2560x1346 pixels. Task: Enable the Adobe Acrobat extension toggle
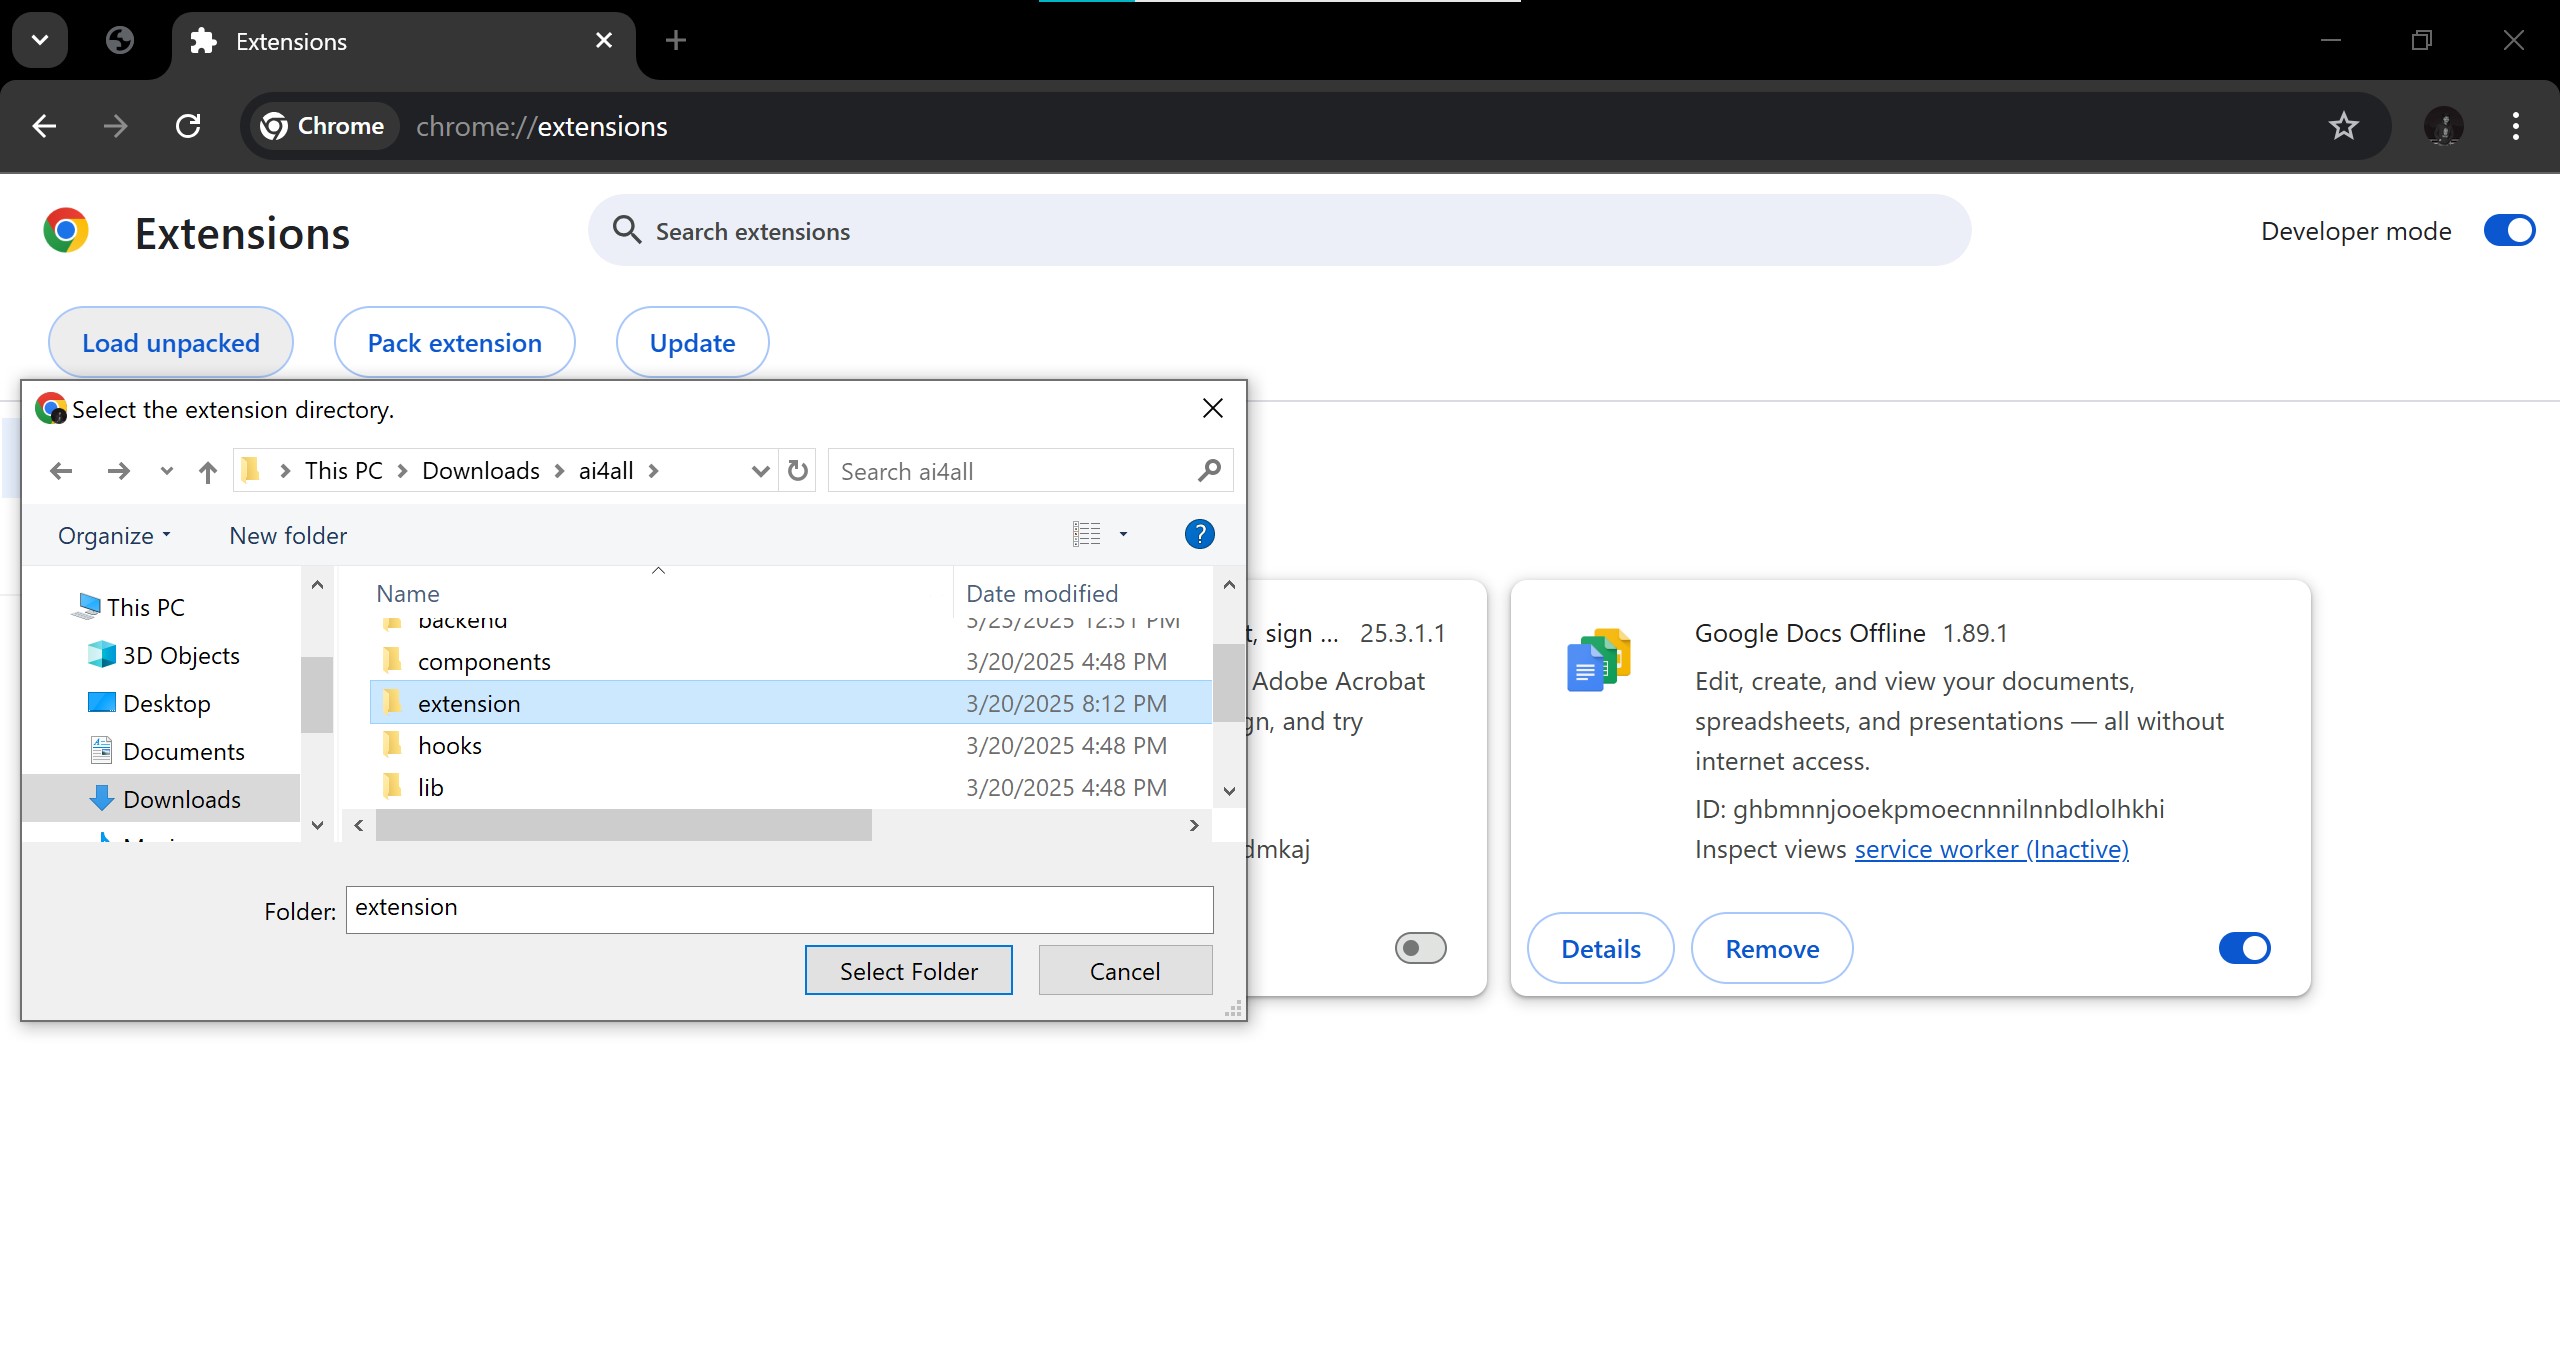pyautogui.click(x=1420, y=948)
